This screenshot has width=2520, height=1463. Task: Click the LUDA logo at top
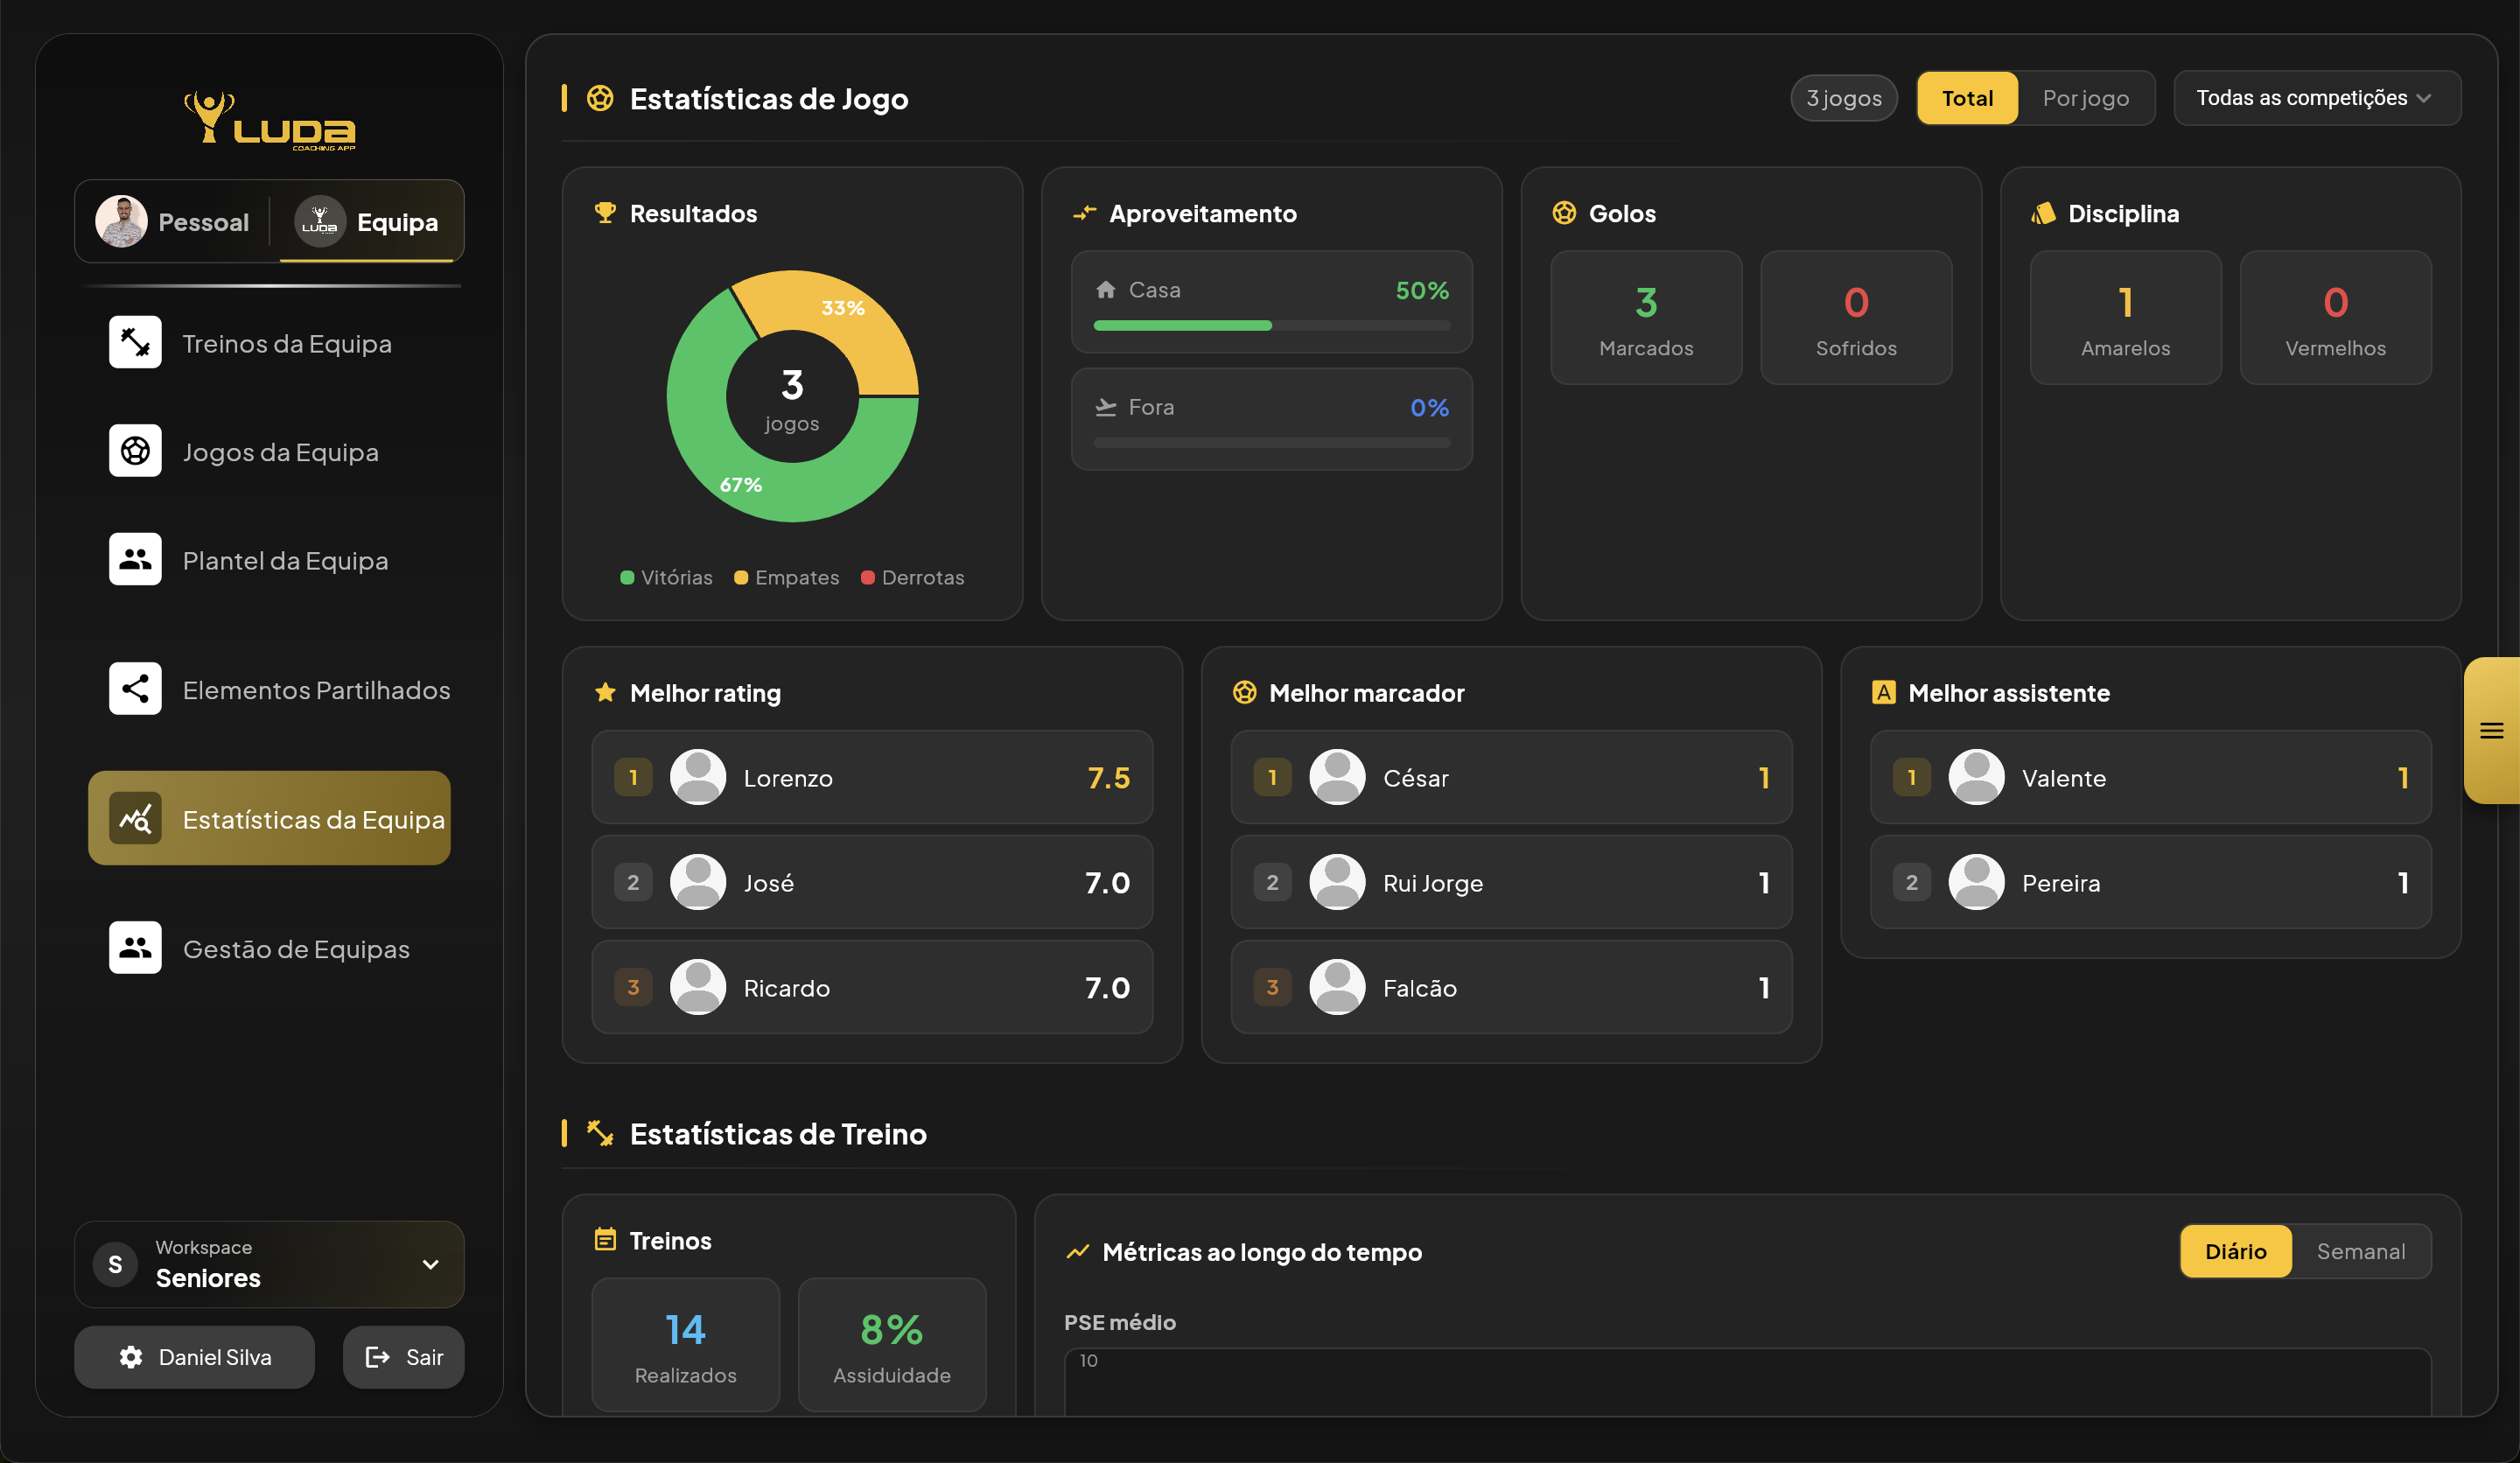pyautogui.click(x=270, y=121)
